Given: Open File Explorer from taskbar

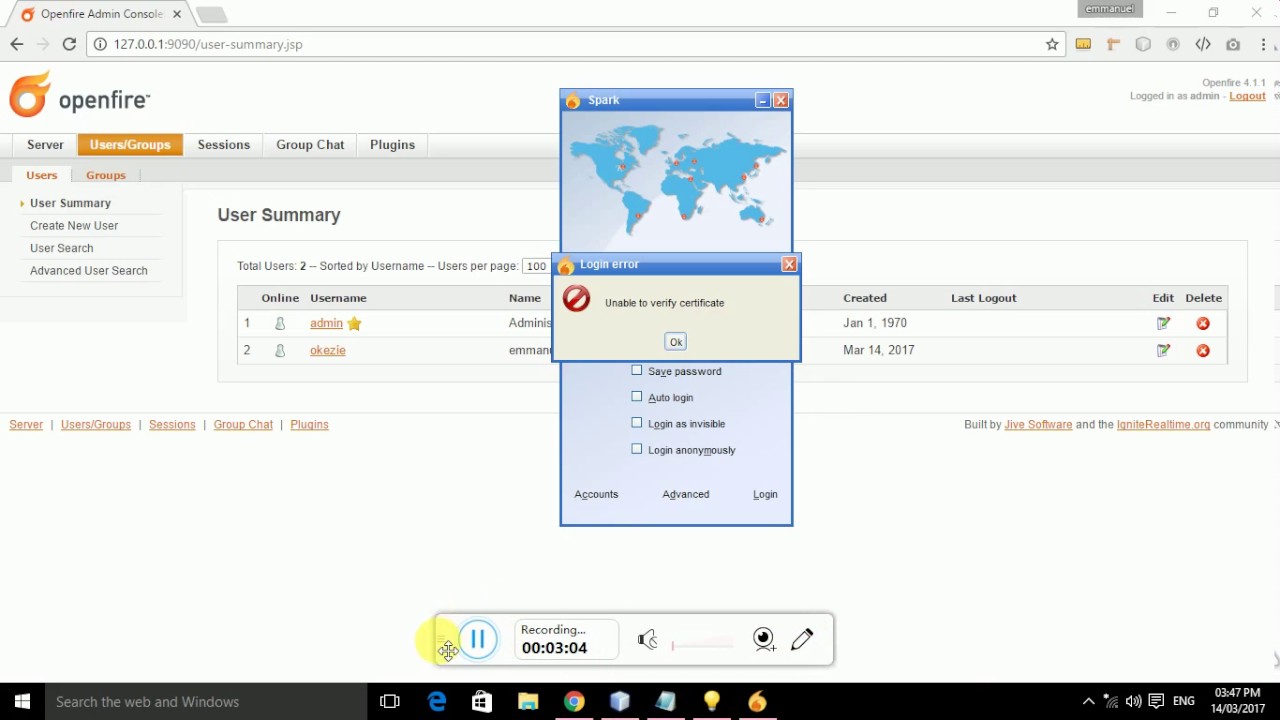Looking at the screenshot, I should (528, 702).
